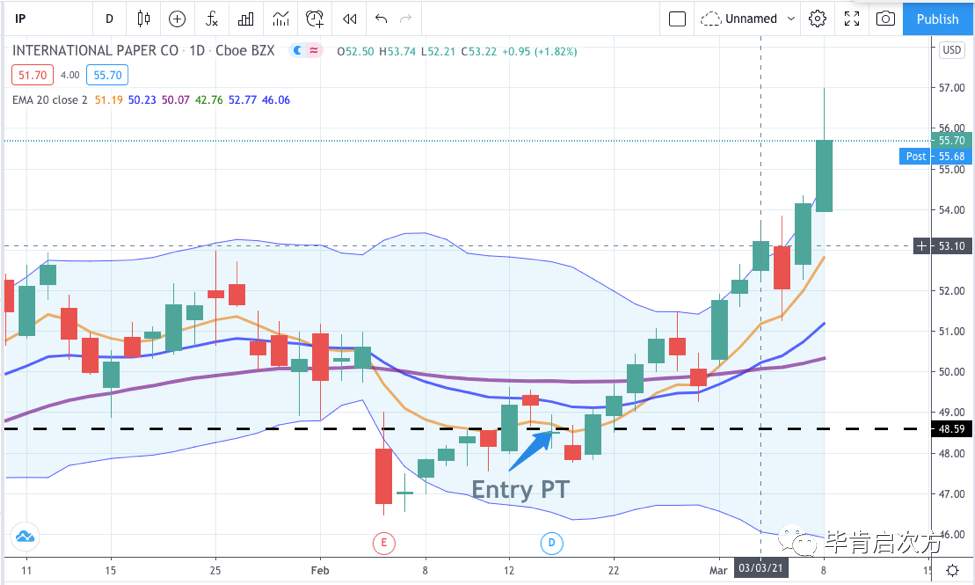Click the TradingView logo at chart bottom-left
975x585 pixels.
[25, 536]
